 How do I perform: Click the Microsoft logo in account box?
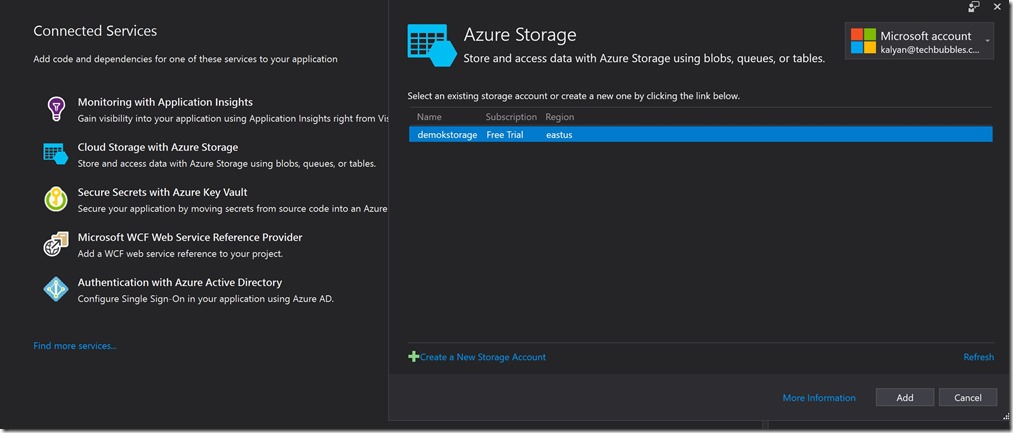[862, 42]
